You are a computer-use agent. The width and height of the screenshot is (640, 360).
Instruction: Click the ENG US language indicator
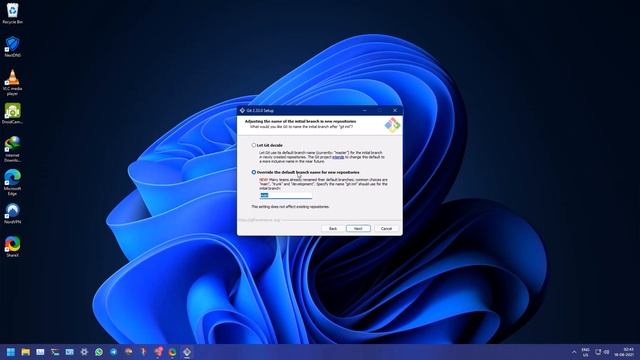click(585, 352)
